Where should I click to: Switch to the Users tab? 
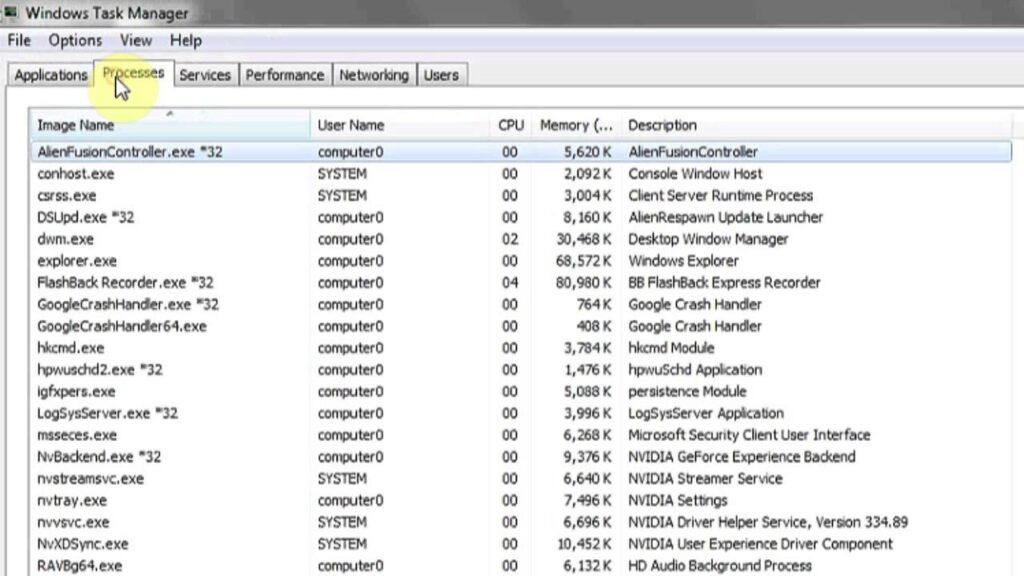[441, 75]
